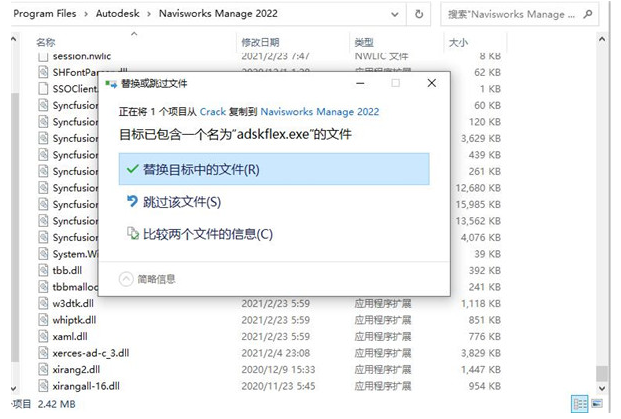Click the file icon of tbb.dll
Image resolution: width=621 pixels, height=419 pixels.
pos(43,270)
